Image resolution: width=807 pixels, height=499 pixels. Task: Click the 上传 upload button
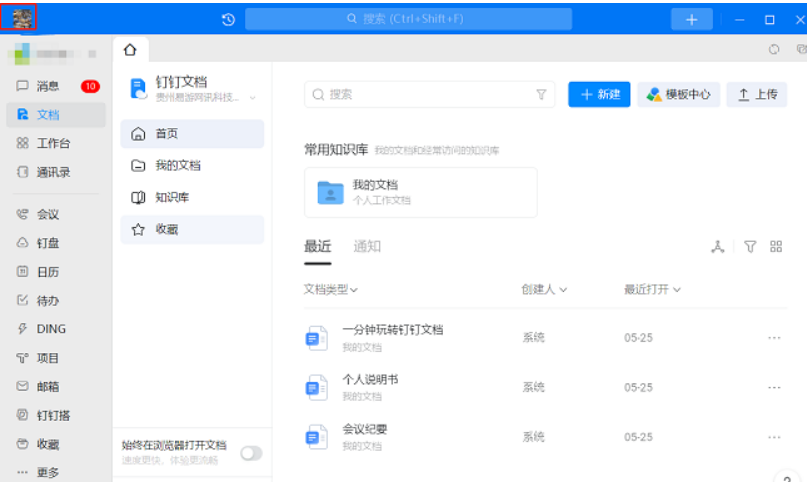pyautogui.click(x=757, y=95)
